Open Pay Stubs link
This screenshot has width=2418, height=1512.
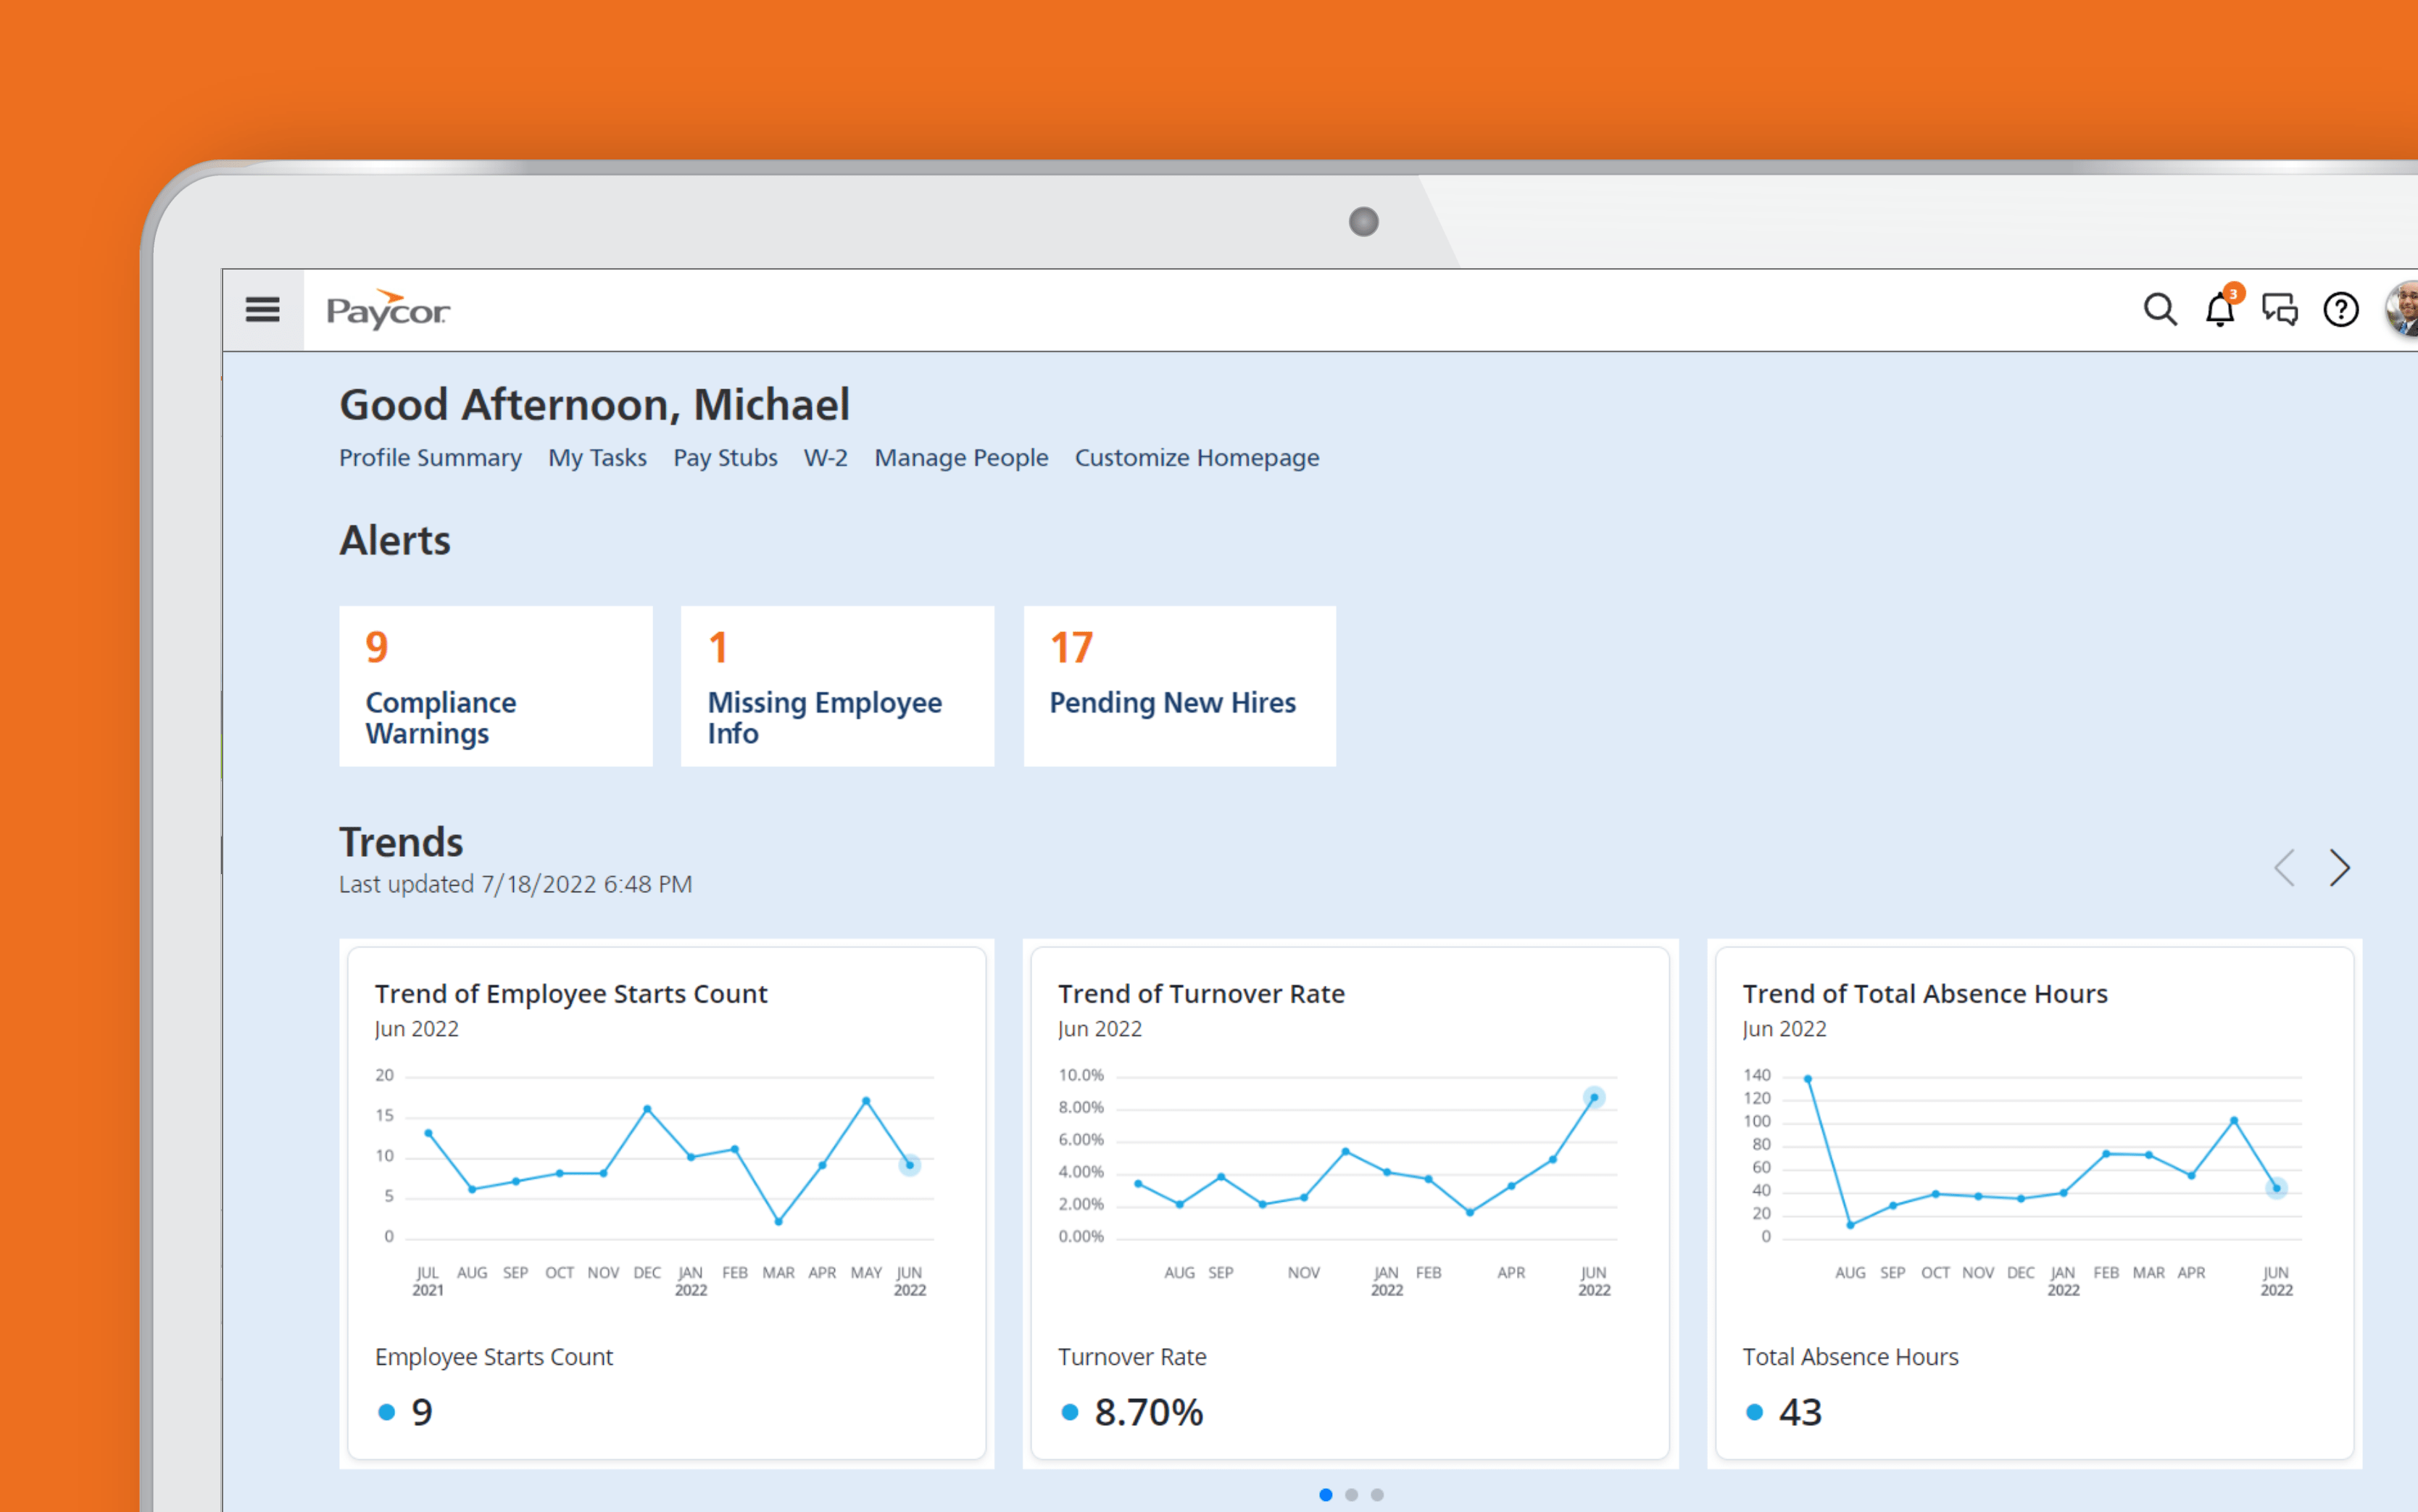pos(725,458)
